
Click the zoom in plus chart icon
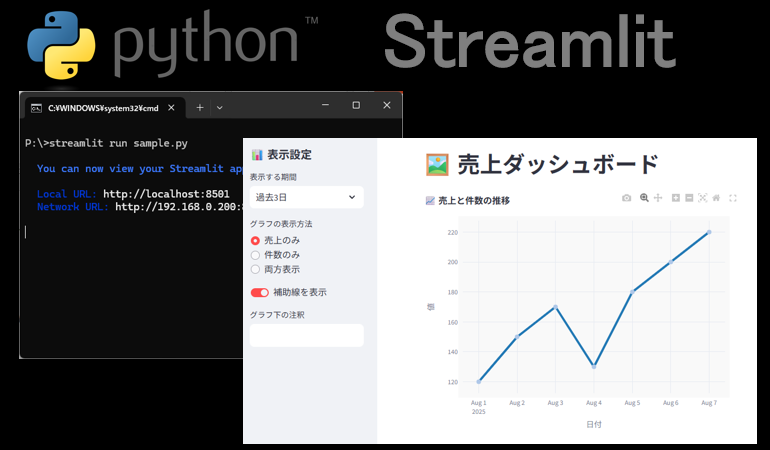click(676, 197)
